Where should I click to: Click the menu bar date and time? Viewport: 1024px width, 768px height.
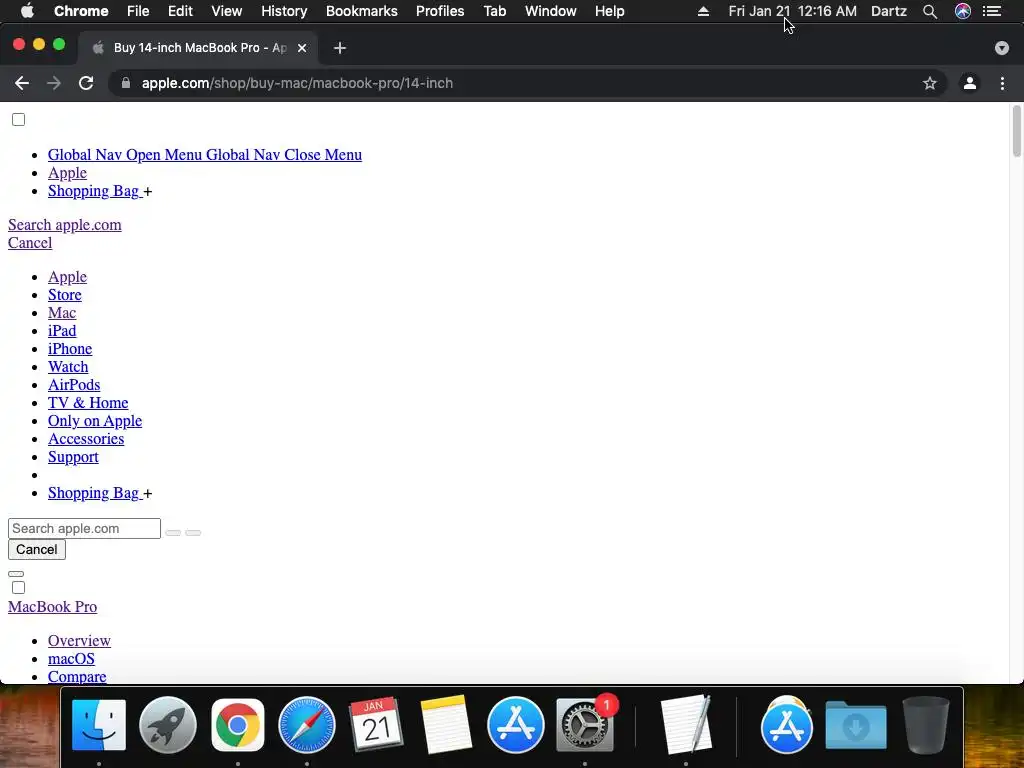[x=792, y=11]
